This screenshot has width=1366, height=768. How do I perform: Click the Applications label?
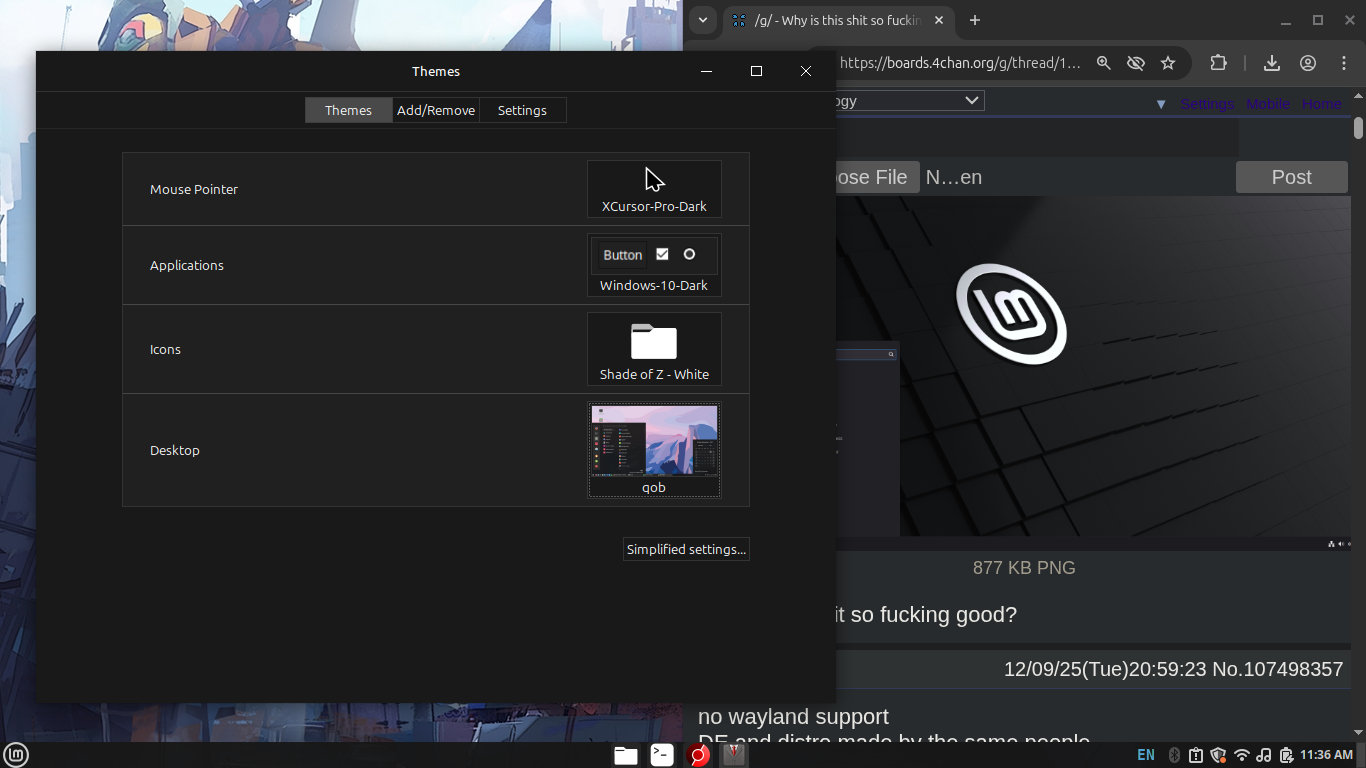pyautogui.click(x=187, y=265)
